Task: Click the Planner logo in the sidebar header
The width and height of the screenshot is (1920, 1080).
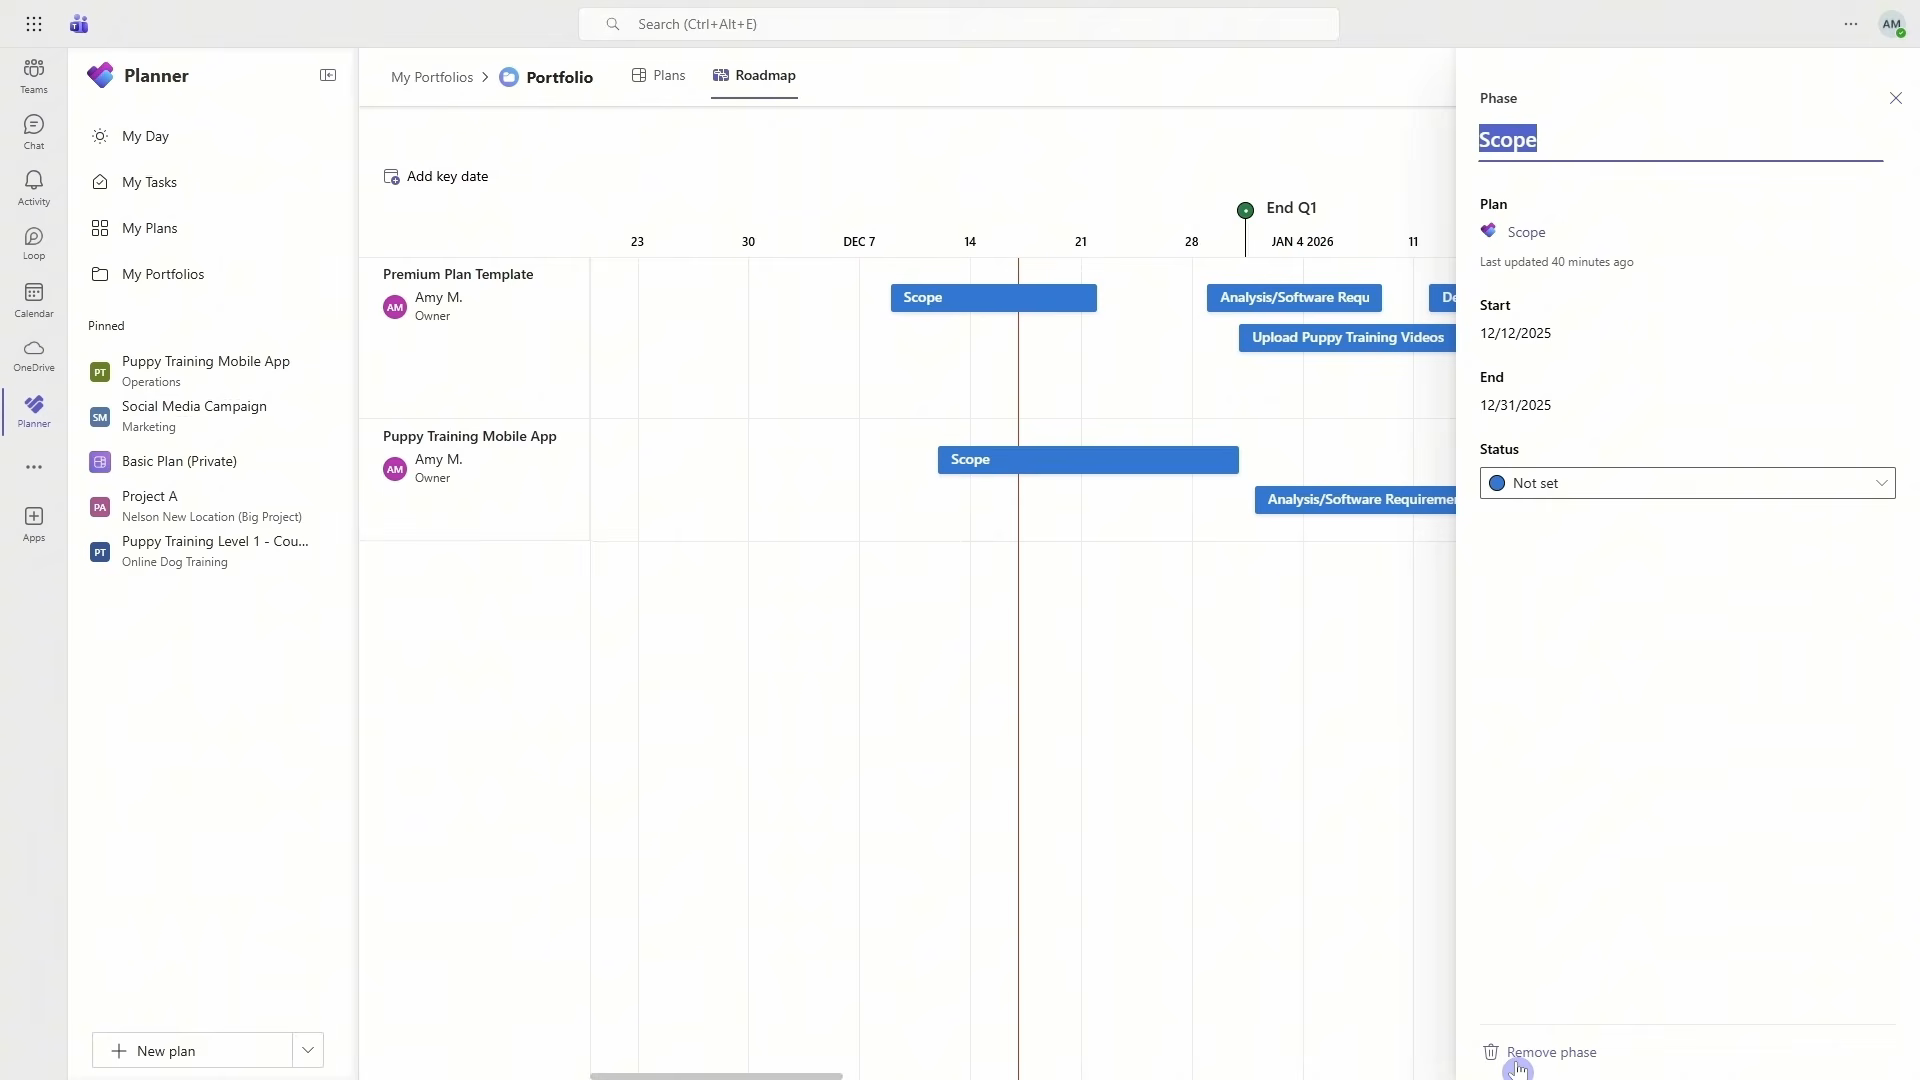Action: coord(100,76)
